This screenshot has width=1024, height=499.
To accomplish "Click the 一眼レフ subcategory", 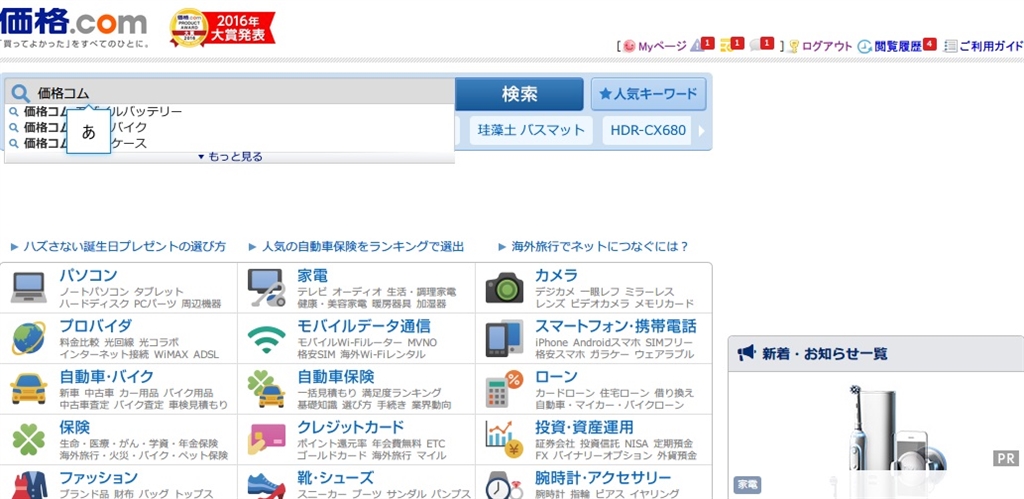I will 600,292.
